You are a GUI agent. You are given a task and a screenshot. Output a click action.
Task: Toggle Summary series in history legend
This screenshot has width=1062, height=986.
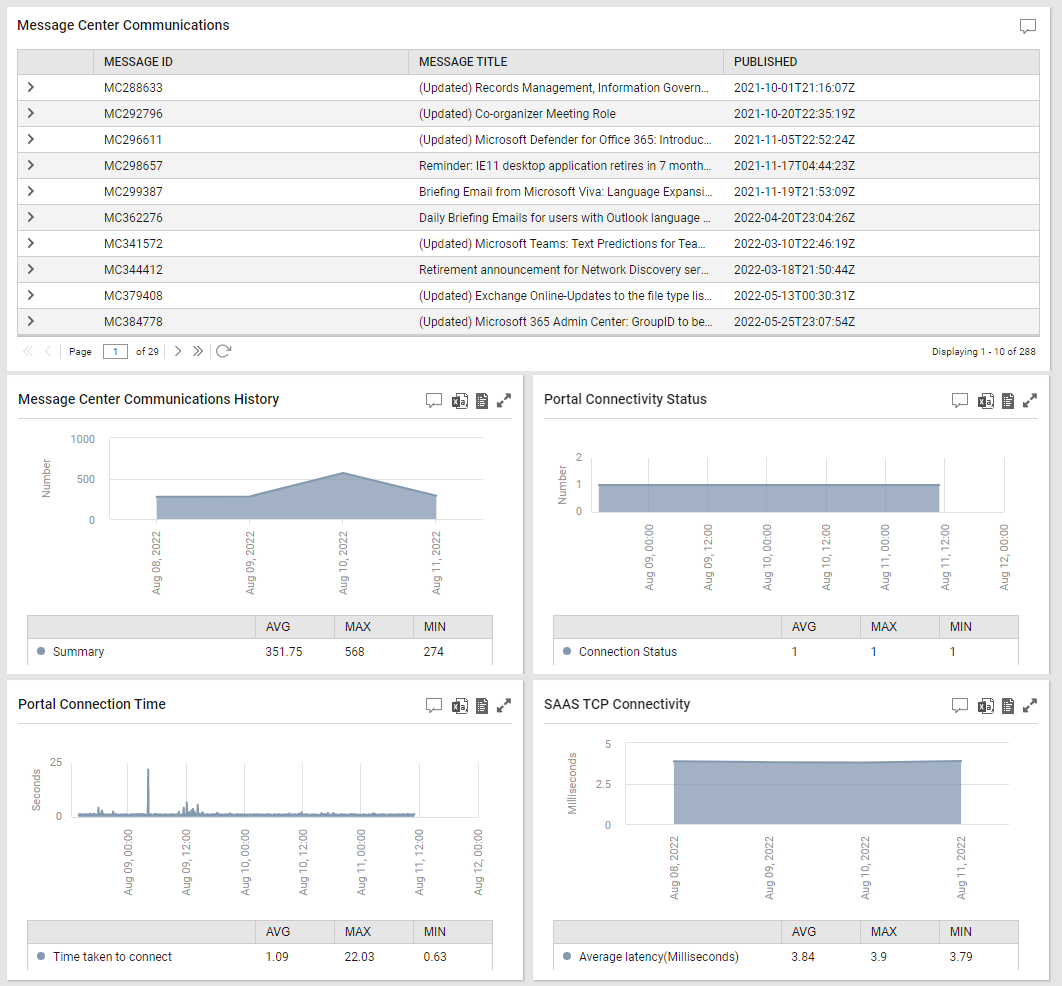[71, 651]
